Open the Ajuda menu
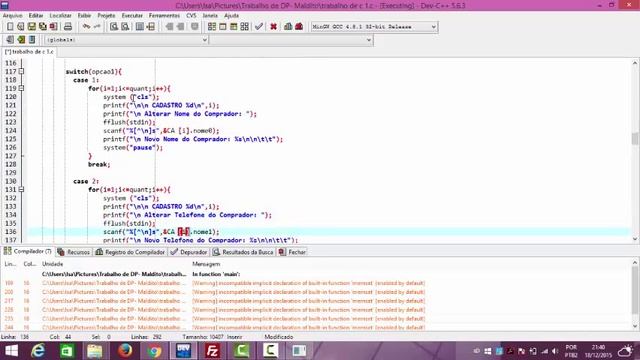The height and width of the screenshot is (360, 640). pos(231,16)
